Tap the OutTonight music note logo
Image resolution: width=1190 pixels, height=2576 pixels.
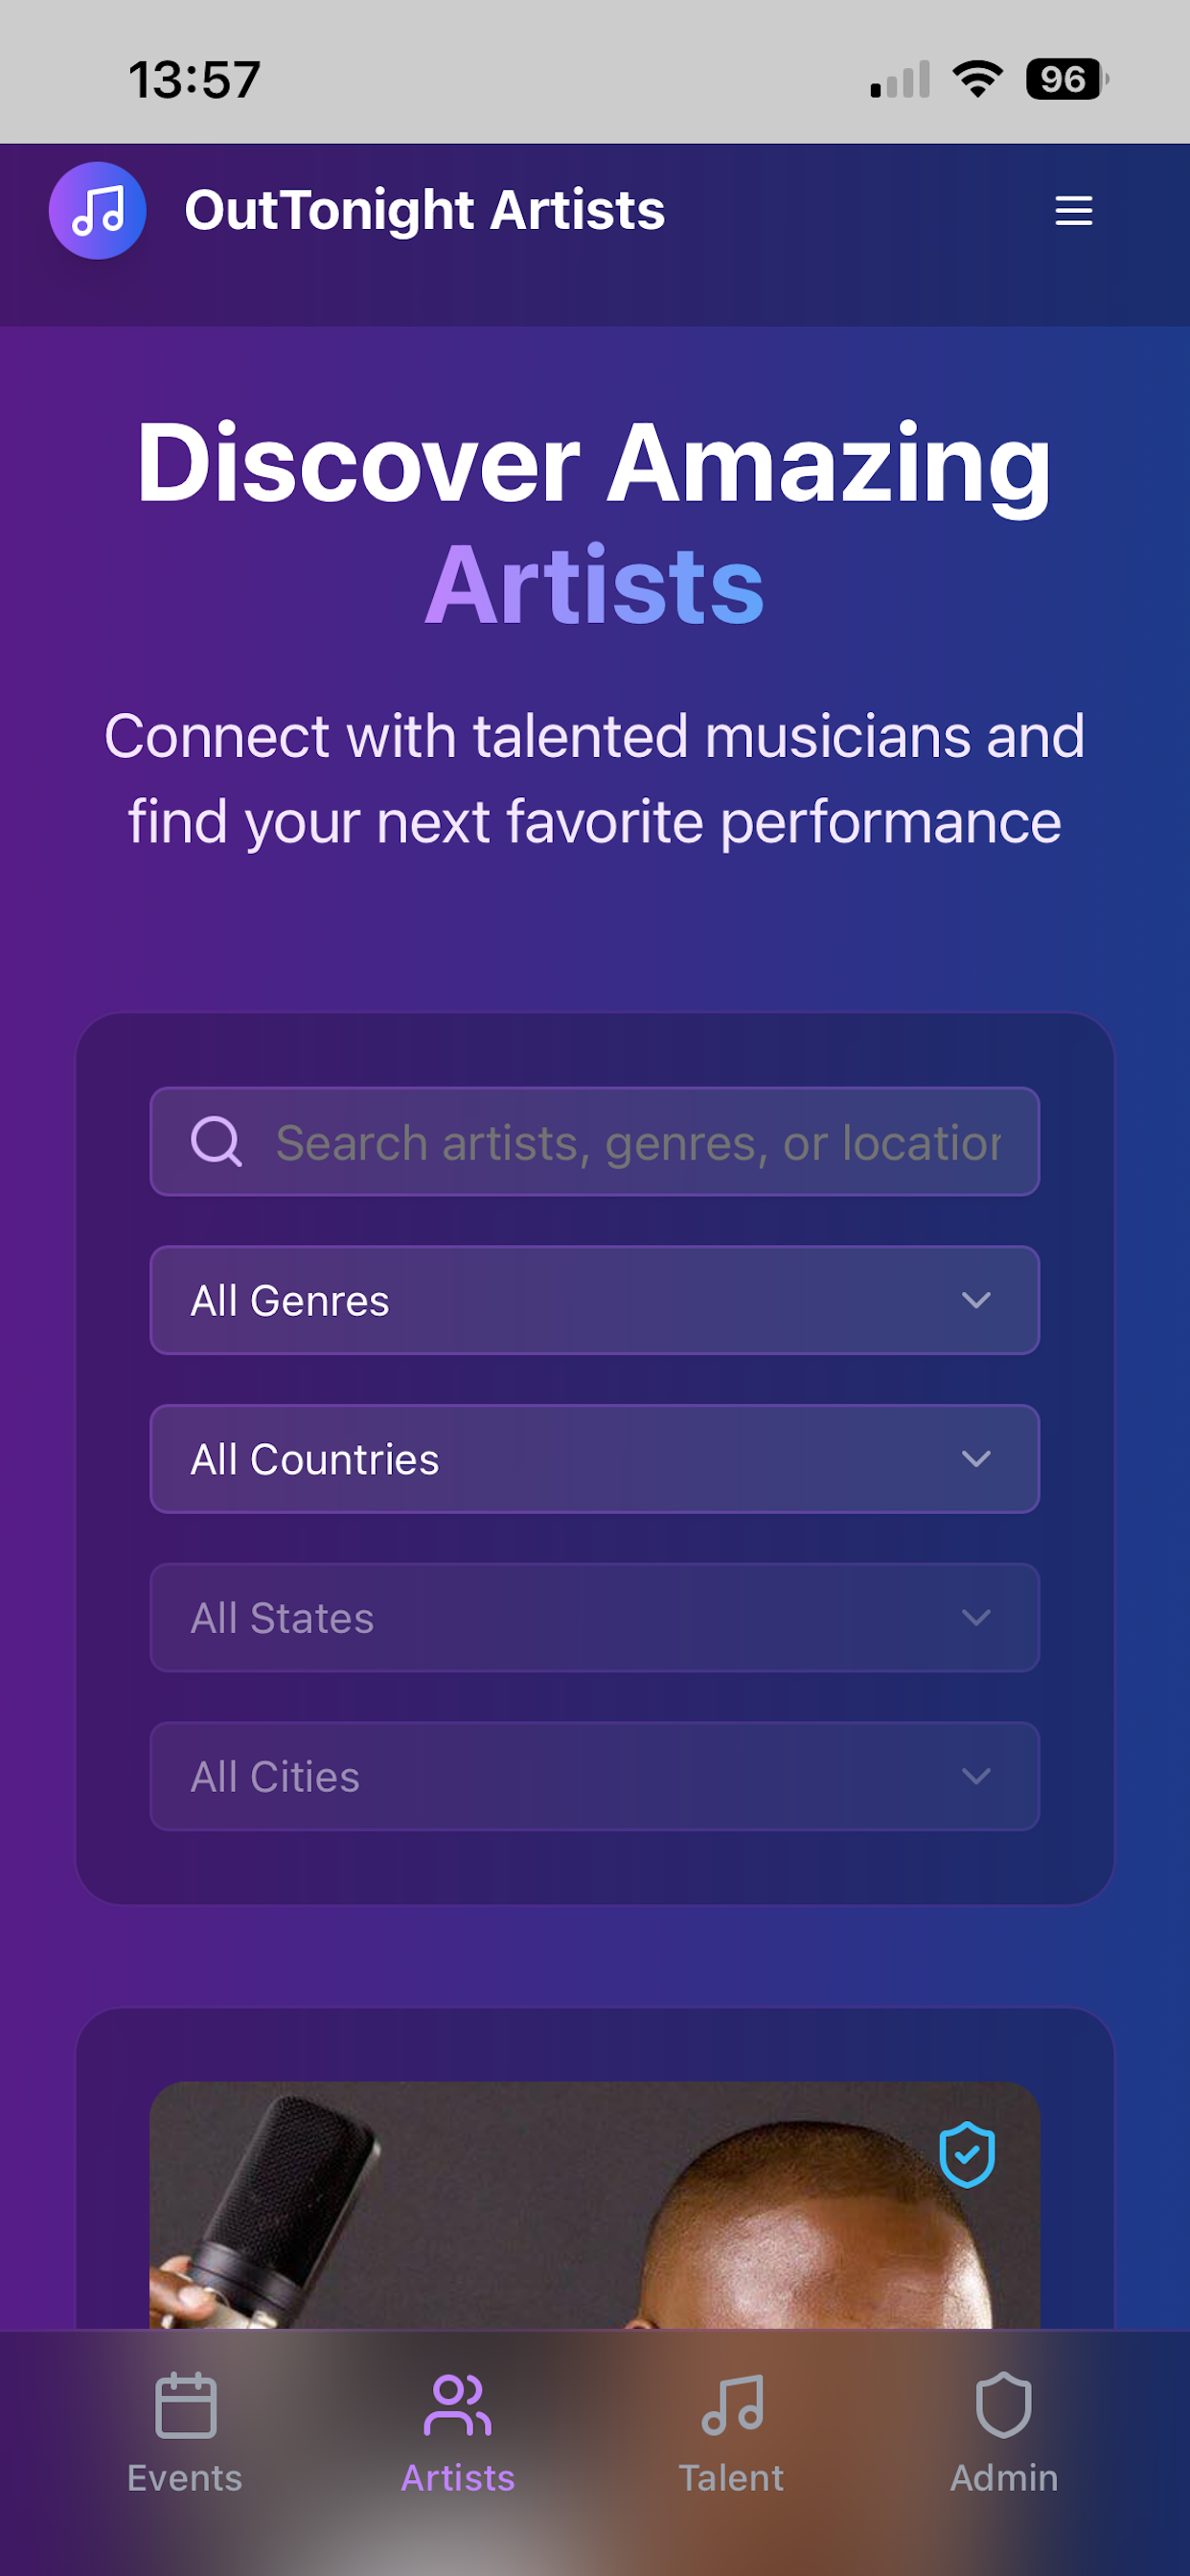(97, 210)
